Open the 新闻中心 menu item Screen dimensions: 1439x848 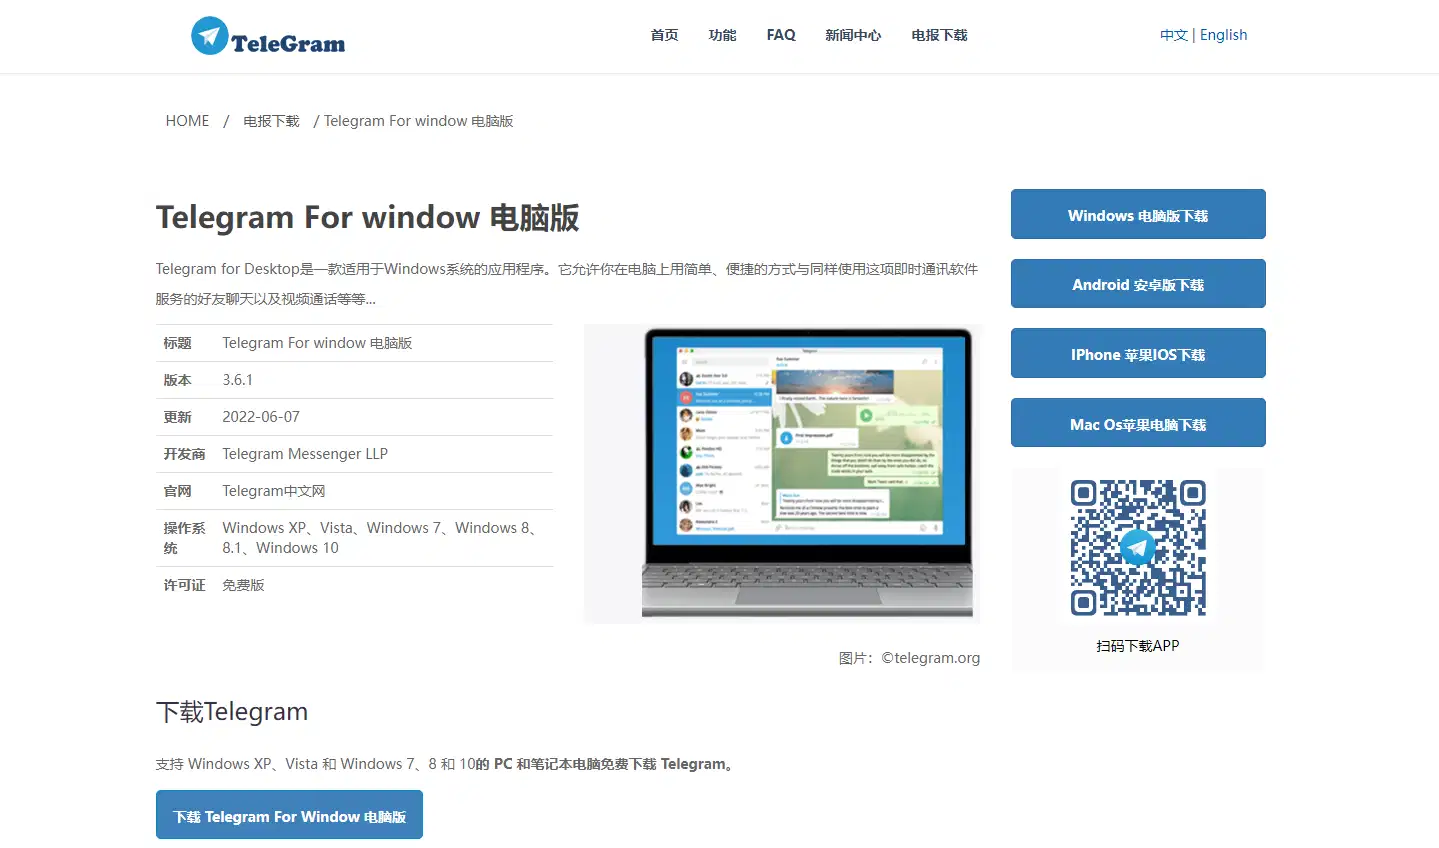click(x=853, y=35)
